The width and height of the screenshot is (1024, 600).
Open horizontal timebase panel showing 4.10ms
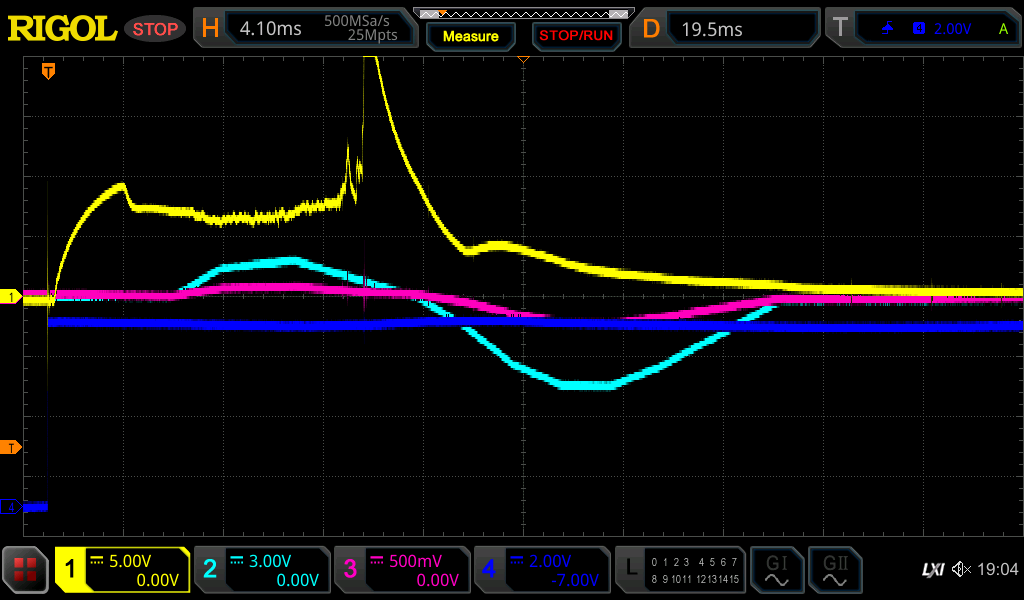tap(305, 29)
